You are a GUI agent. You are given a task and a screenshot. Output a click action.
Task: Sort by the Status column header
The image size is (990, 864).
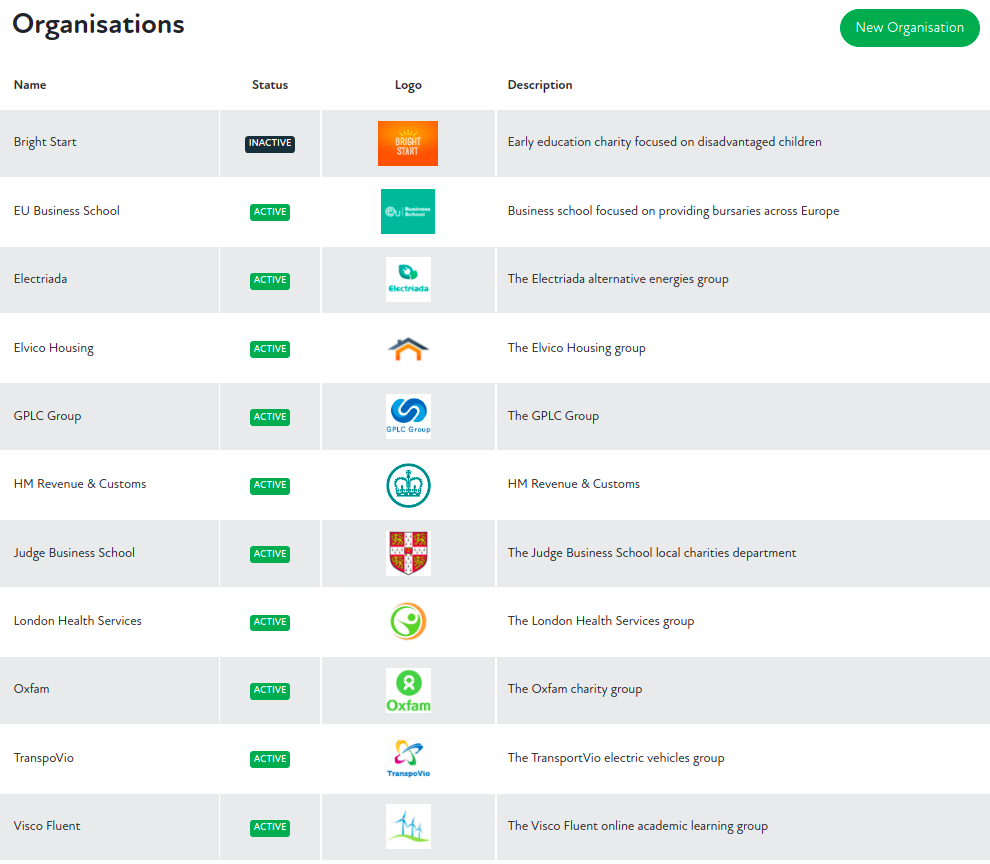pyautogui.click(x=270, y=85)
